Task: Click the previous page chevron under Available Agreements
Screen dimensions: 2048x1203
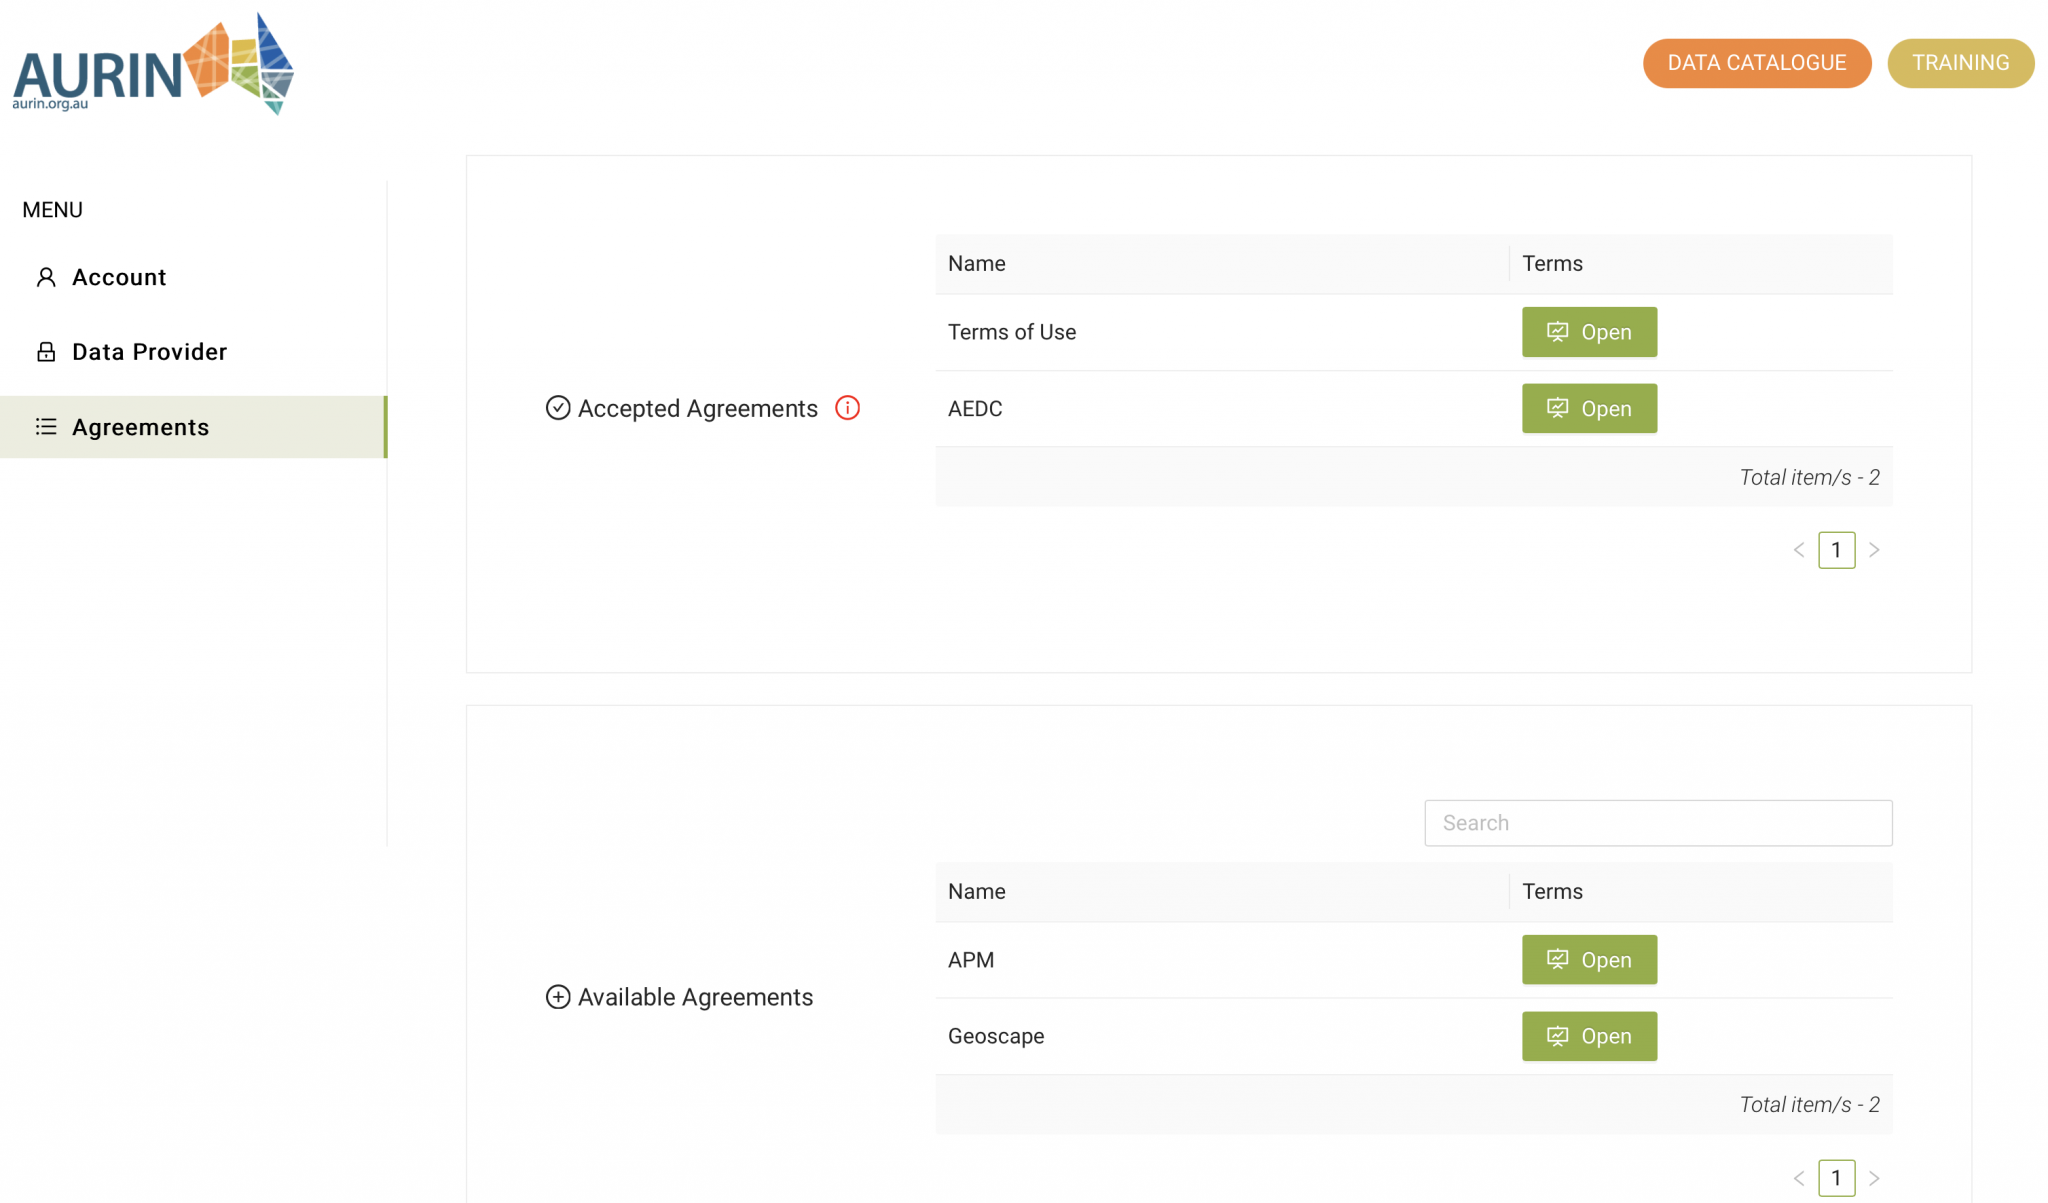Action: point(1798,1177)
